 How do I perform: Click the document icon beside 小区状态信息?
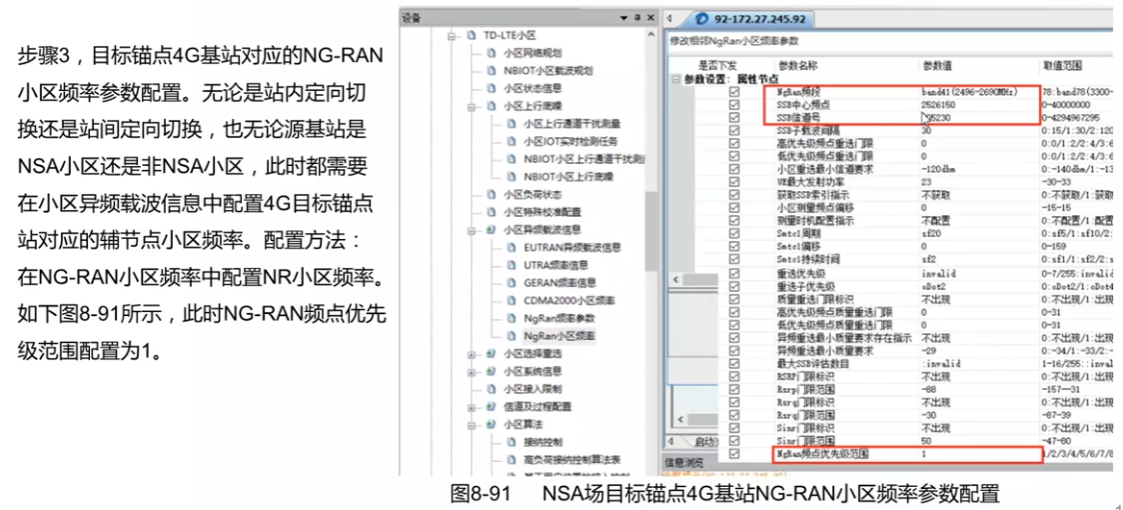coord(491,88)
